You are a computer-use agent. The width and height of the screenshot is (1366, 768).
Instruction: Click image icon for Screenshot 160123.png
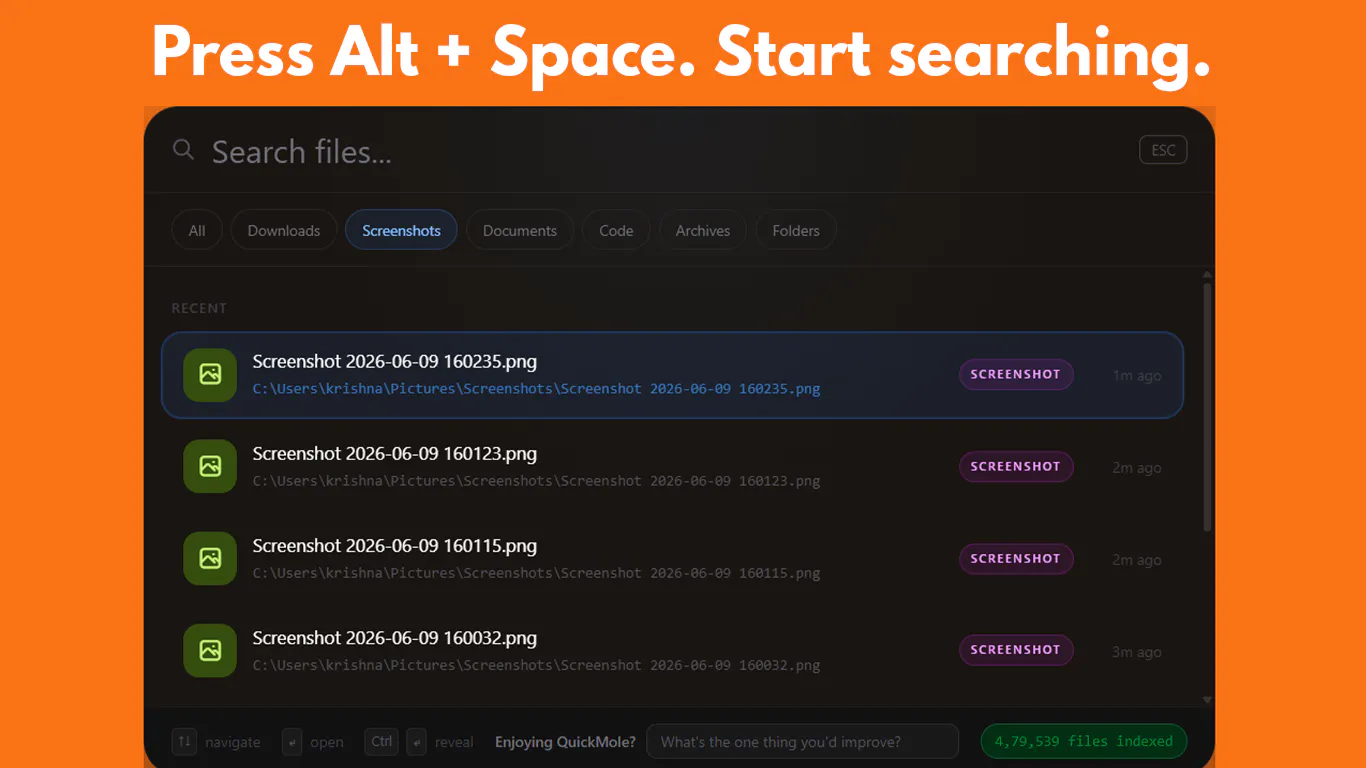210,466
